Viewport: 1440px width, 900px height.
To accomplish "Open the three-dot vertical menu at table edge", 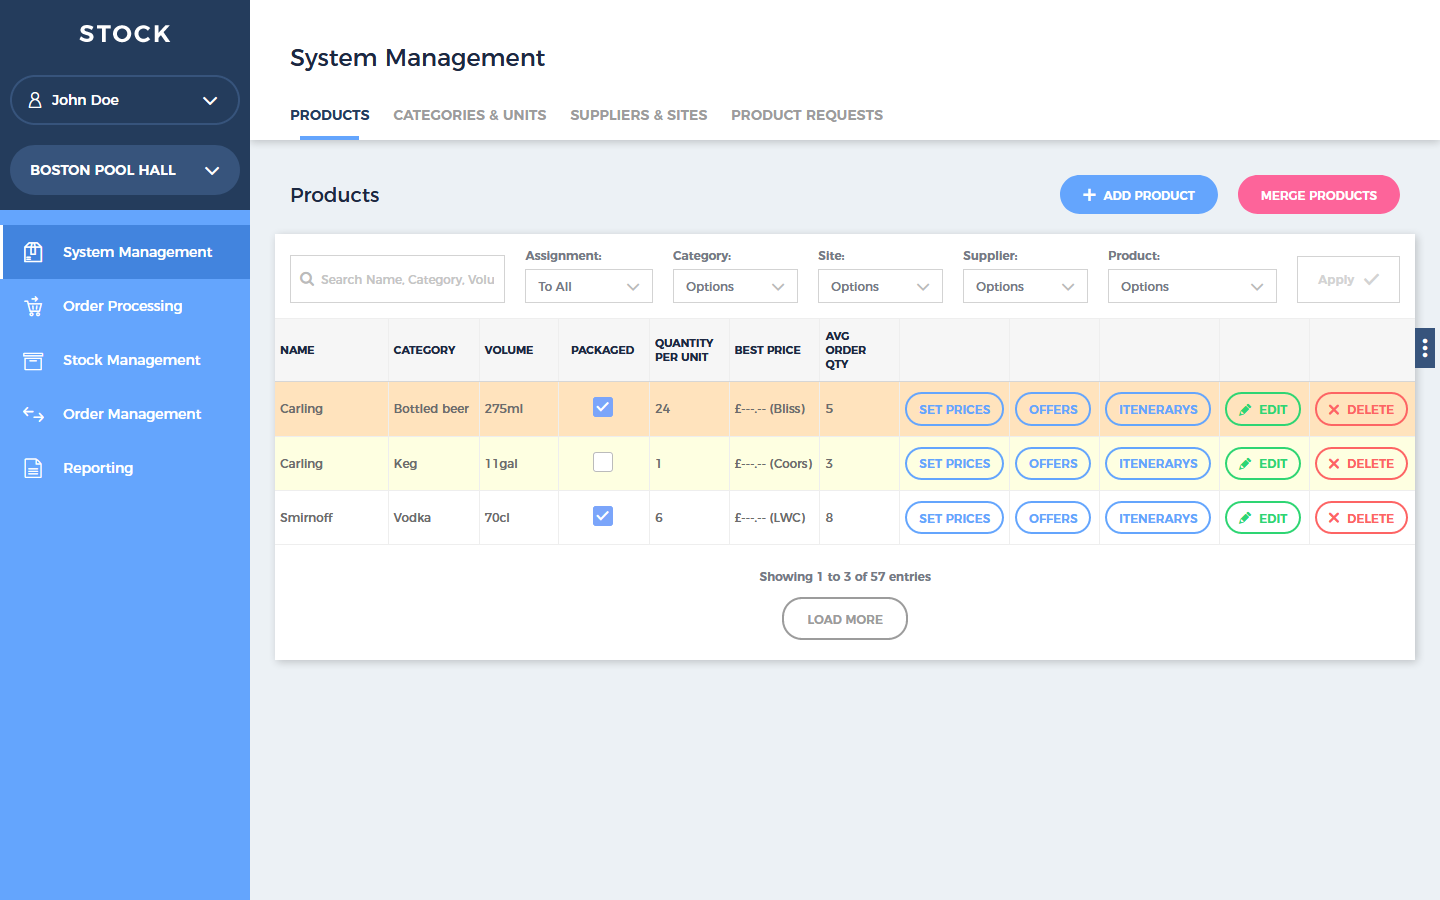I will (1424, 348).
